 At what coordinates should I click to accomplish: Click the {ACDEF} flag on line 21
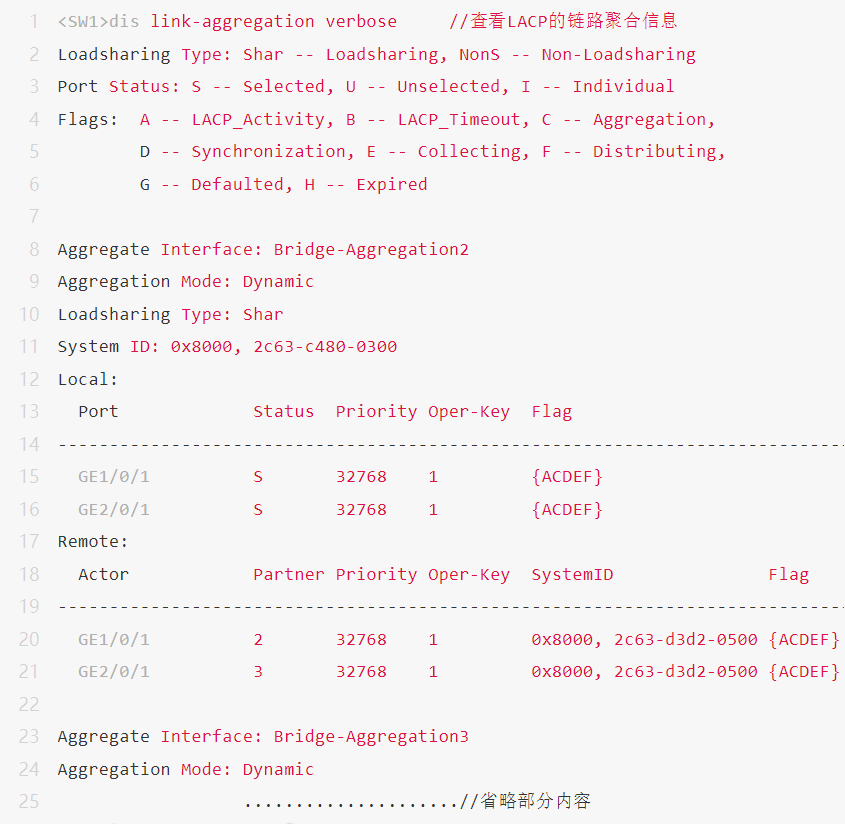[x=804, y=672]
